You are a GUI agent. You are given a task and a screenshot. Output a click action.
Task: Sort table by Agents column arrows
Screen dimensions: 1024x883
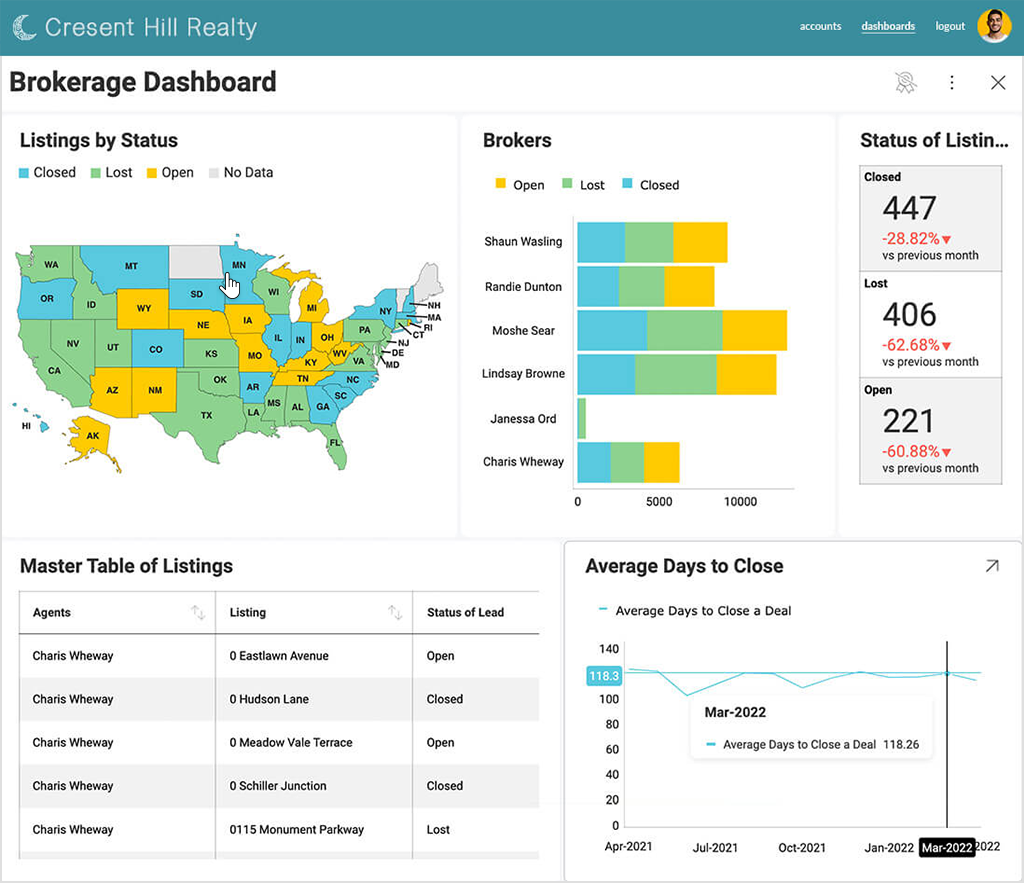pyautogui.click(x=198, y=612)
